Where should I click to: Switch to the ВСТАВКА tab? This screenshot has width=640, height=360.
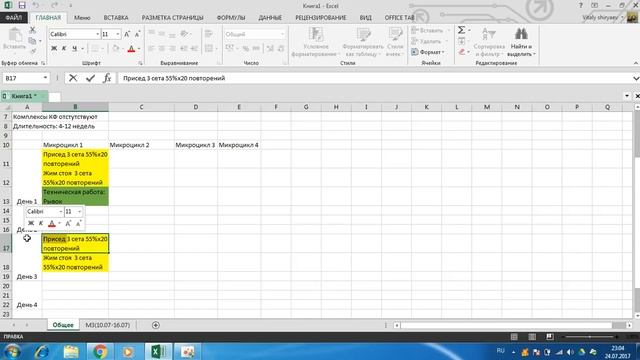(116, 18)
